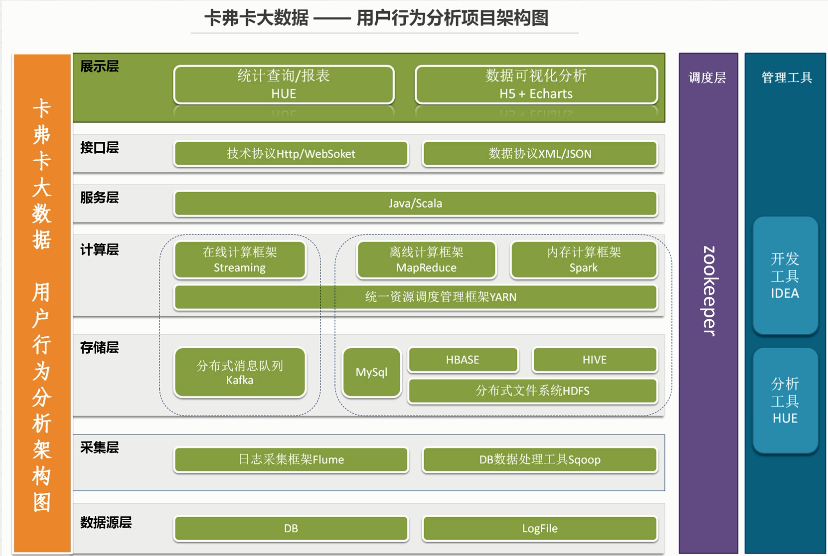
Task: Click the LogFile data source block
Action: click(x=540, y=528)
